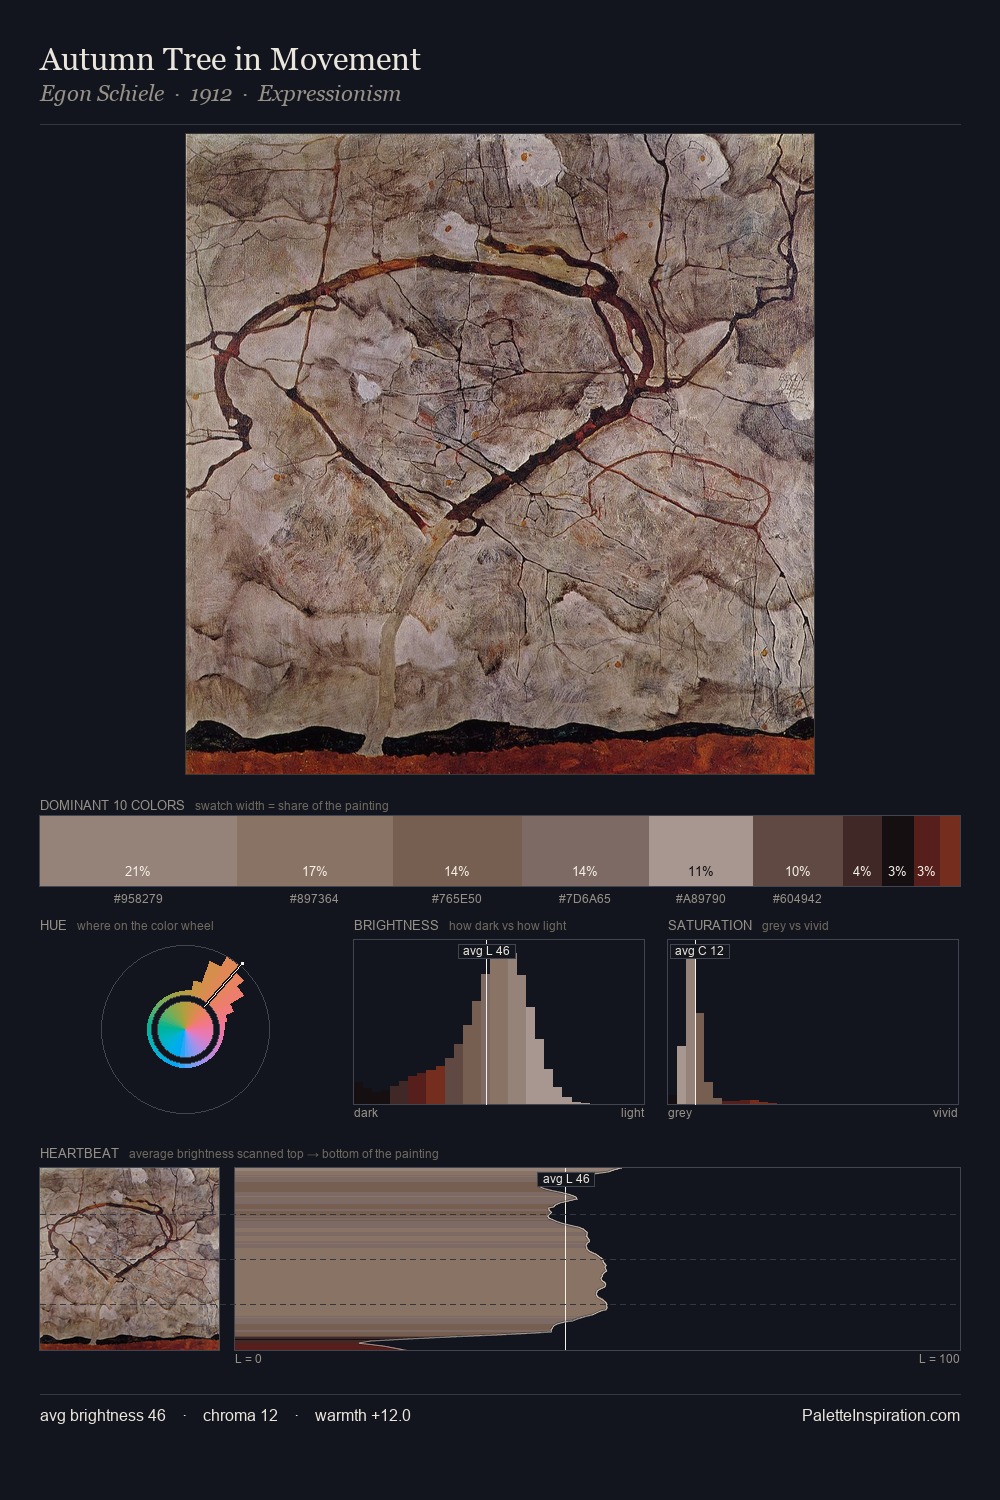Click the HEARTBEAT section heading
The image size is (1000, 1500).
tap(79, 1153)
